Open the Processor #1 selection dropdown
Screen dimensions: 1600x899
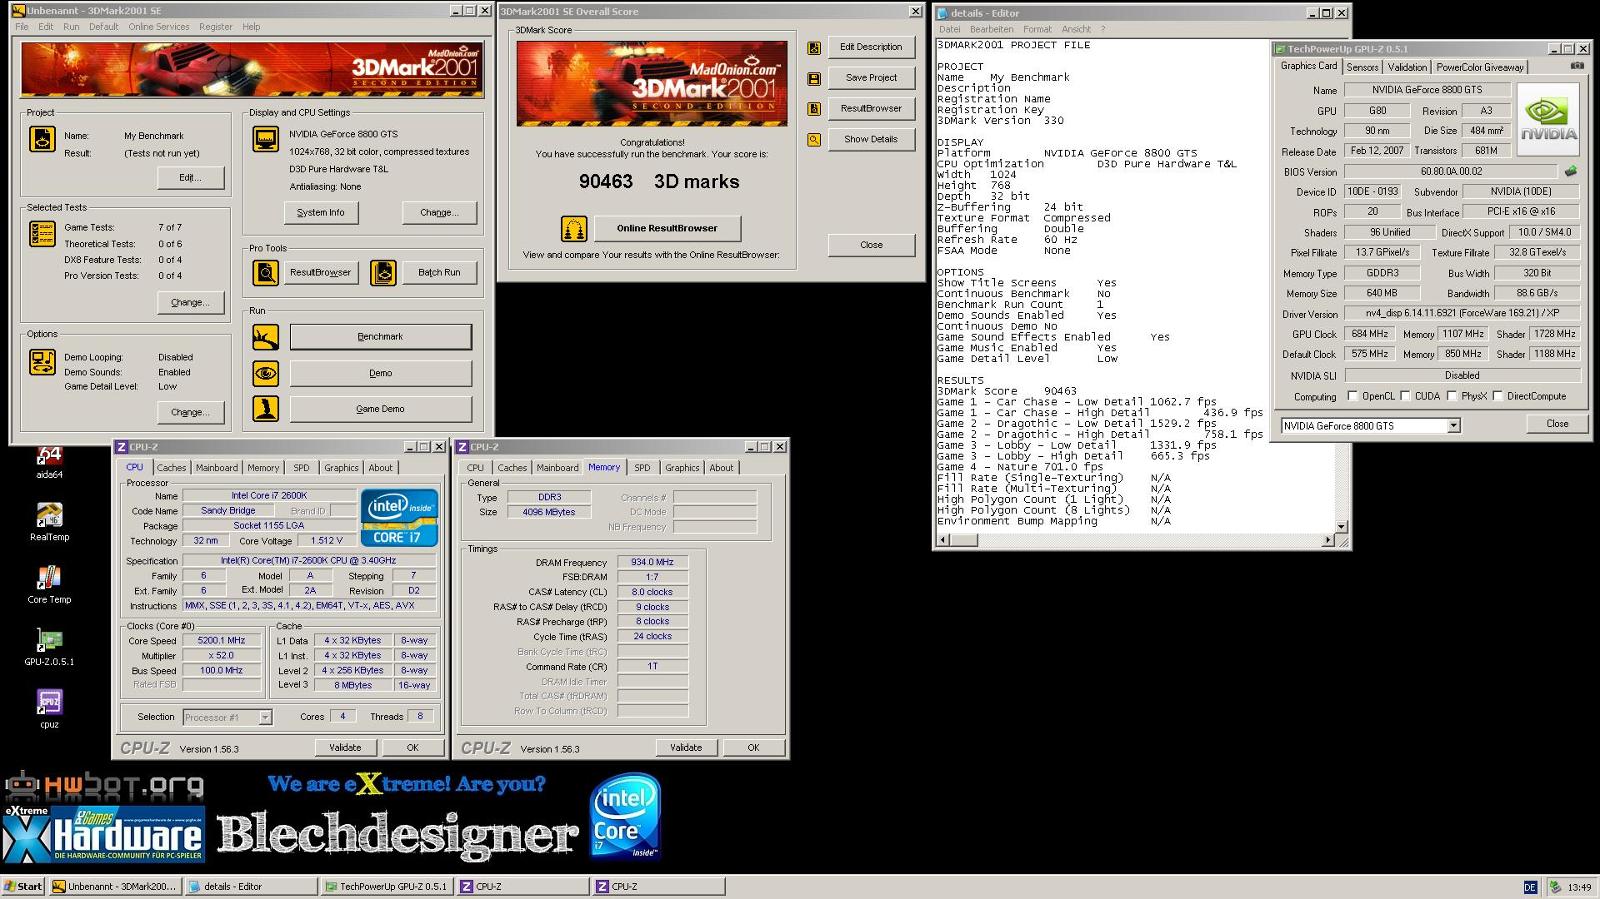(x=265, y=717)
